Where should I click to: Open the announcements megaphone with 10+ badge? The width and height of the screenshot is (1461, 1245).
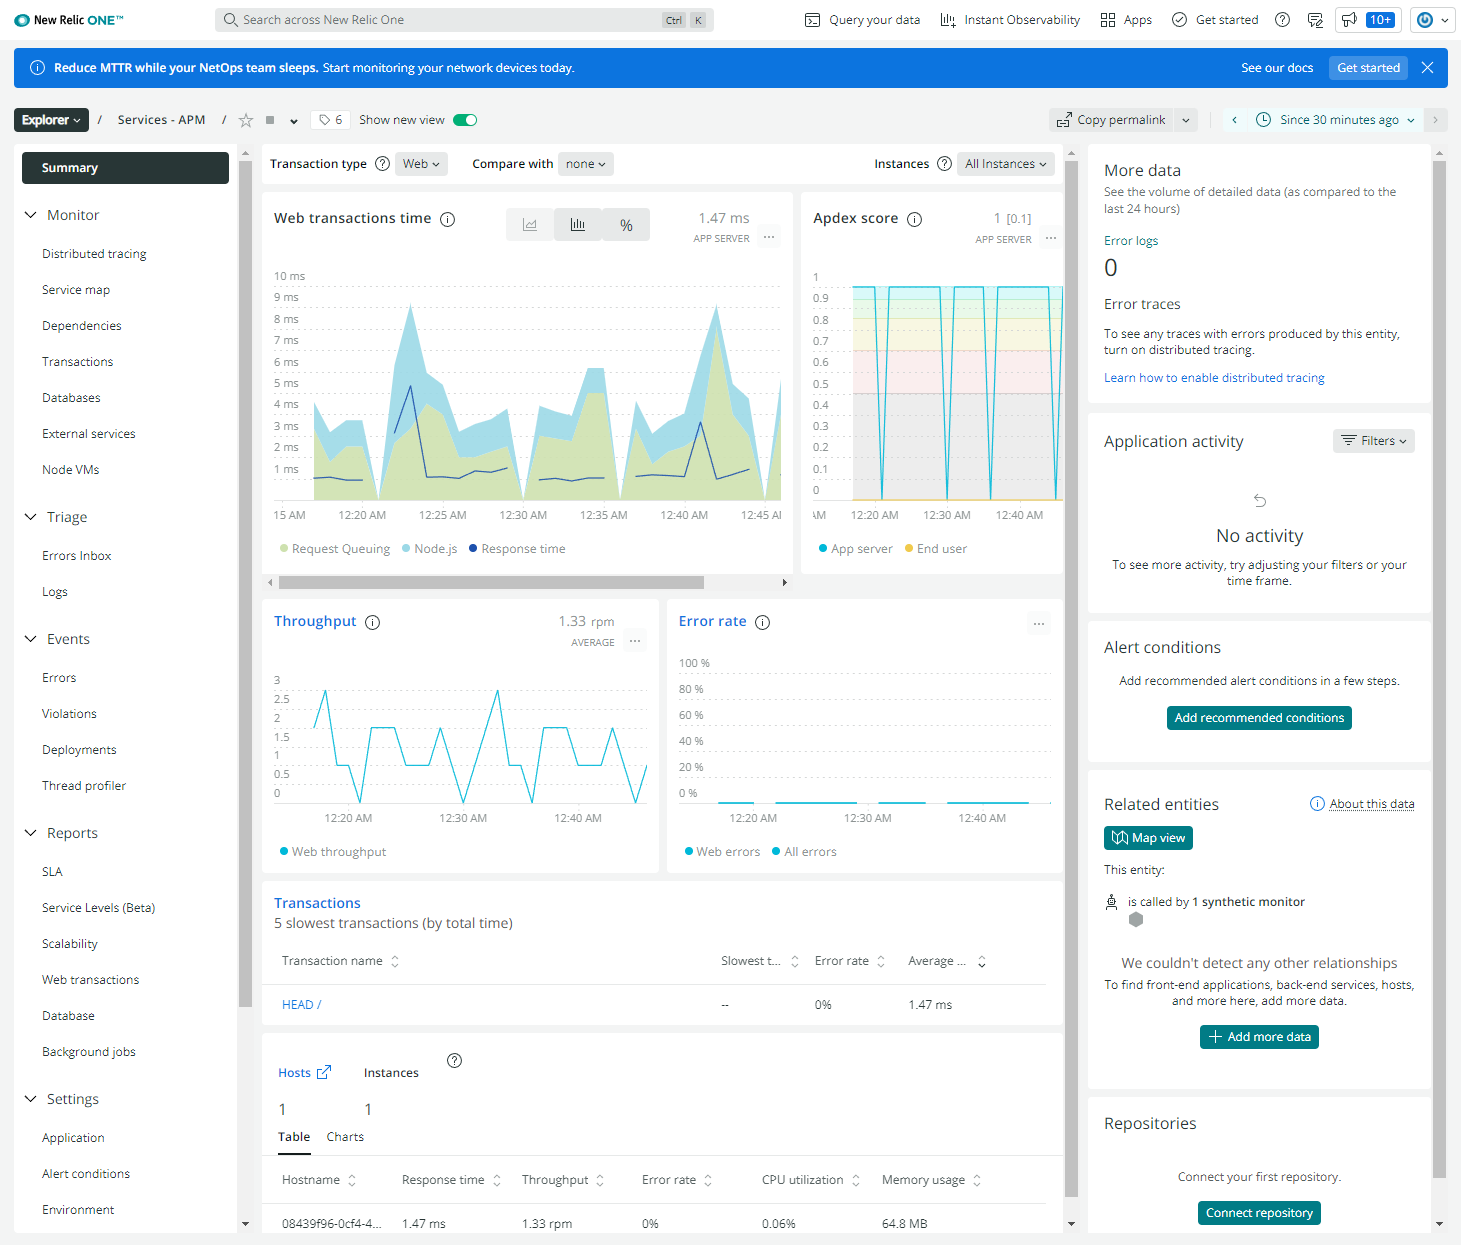coord(1368,20)
